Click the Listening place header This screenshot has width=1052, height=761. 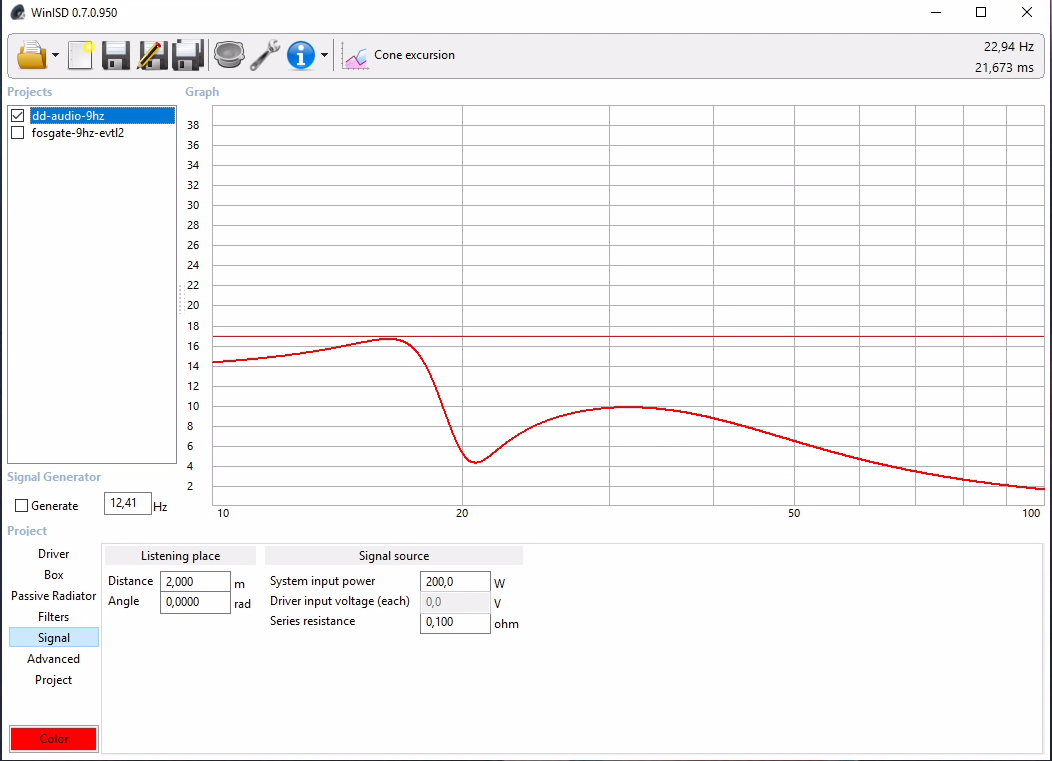pos(180,556)
